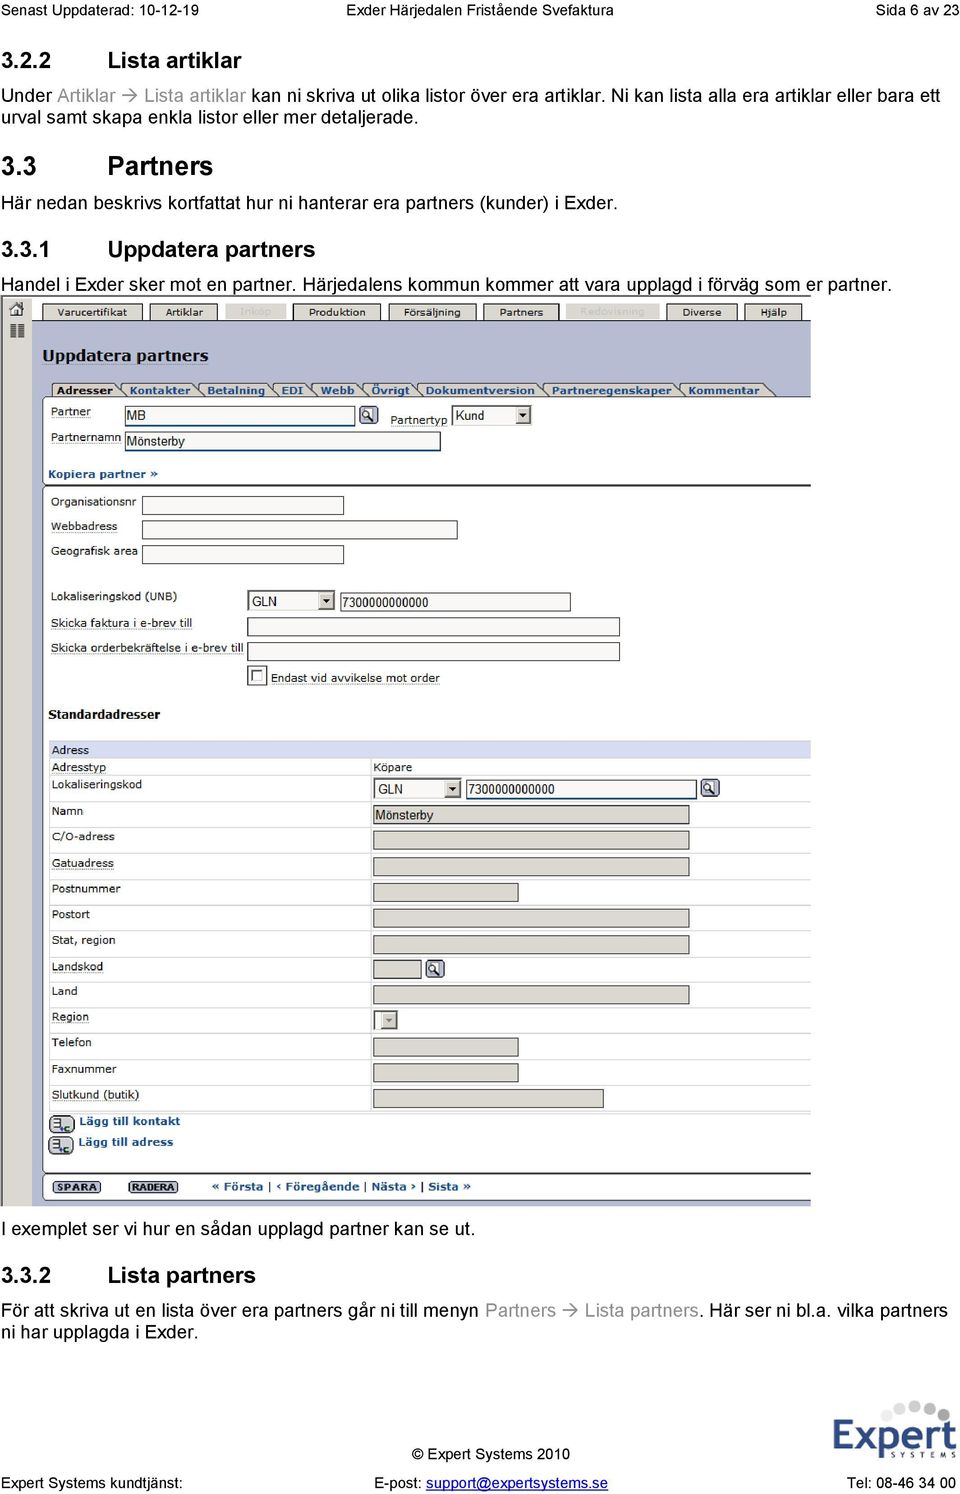Open the Hjälp menu

(773, 312)
